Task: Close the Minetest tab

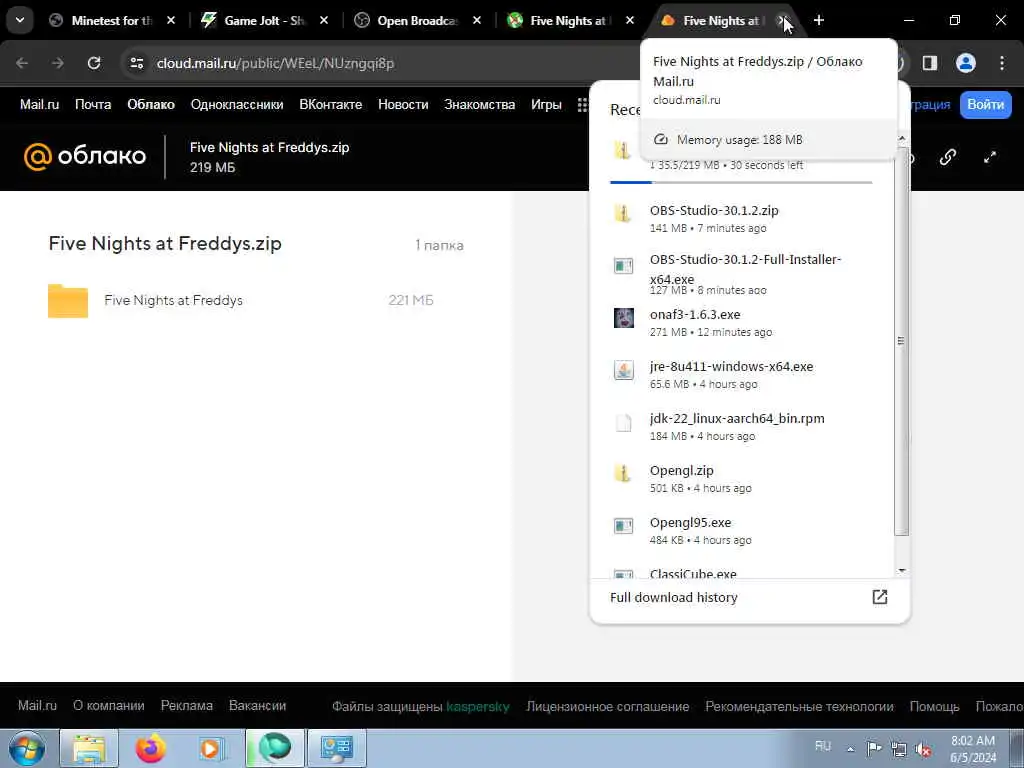Action: coord(171,21)
